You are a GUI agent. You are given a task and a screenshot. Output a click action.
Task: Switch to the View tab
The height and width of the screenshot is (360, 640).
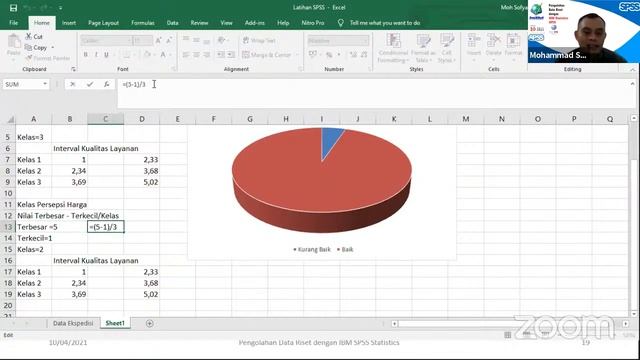point(226,23)
